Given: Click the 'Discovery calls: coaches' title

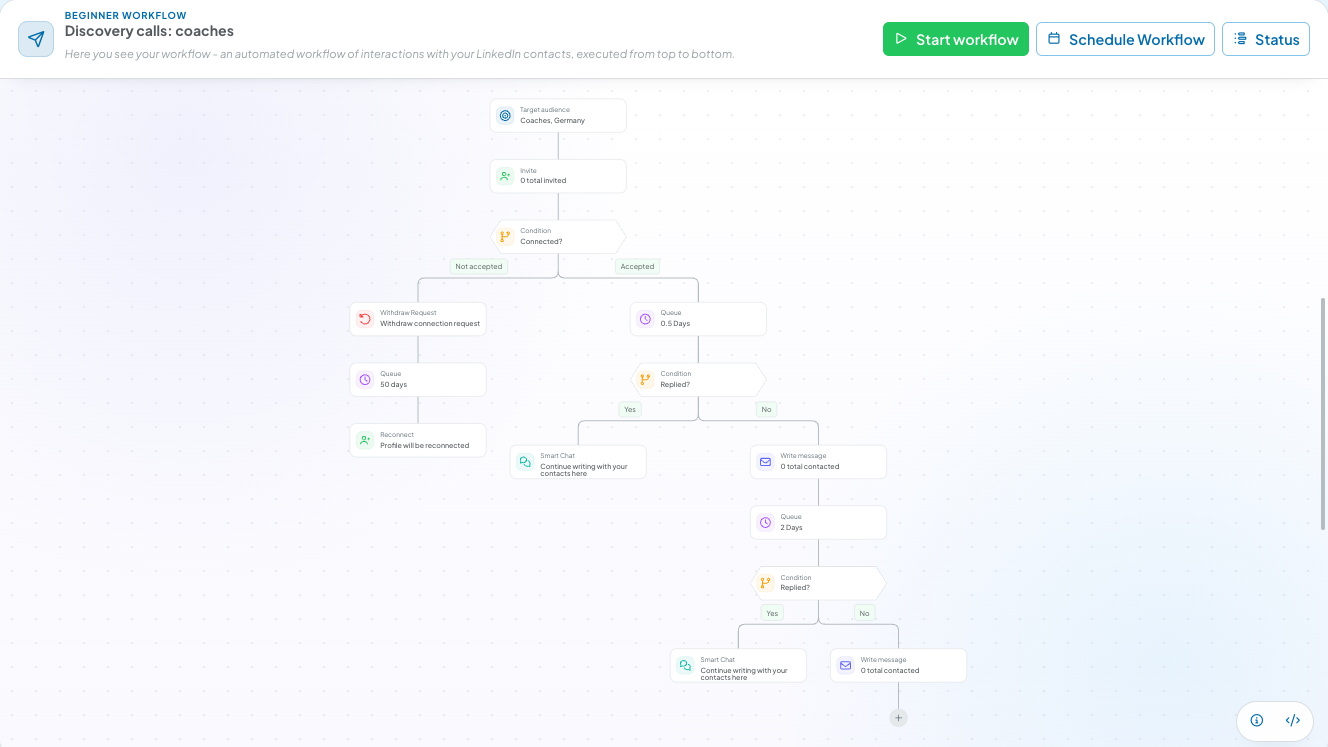Looking at the screenshot, I should point(149,31).
